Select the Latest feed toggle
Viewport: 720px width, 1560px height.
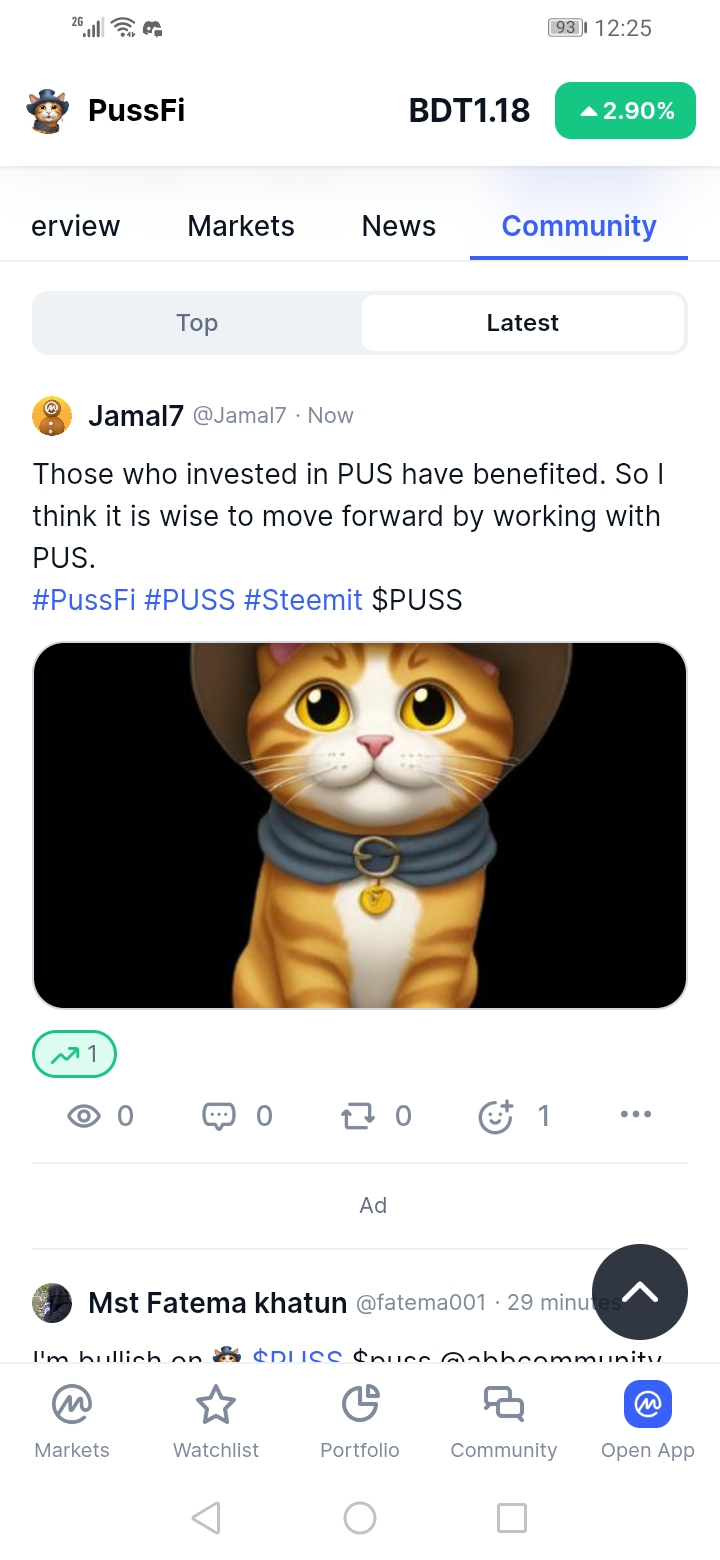click(522, 323)
